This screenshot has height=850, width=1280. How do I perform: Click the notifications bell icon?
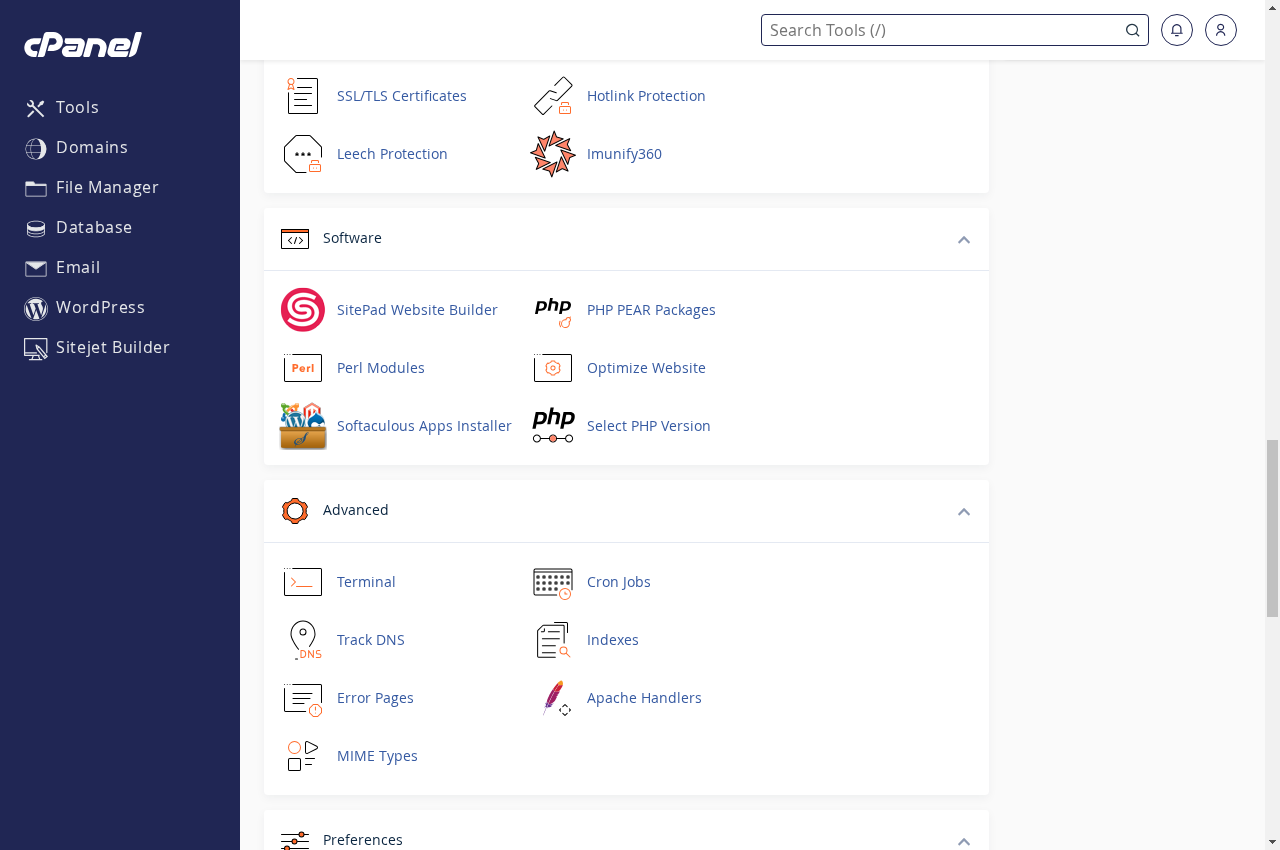(1177, 30)
